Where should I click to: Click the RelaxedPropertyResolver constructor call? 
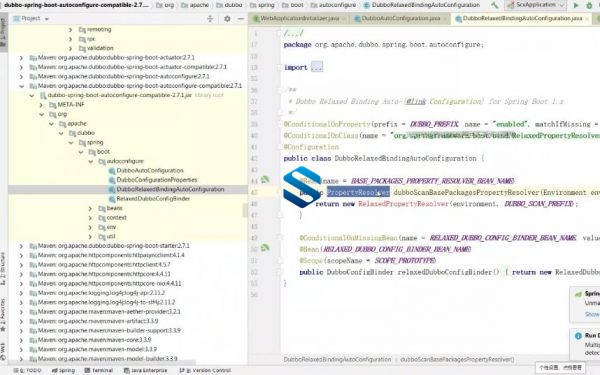click(x=403, y=204)
